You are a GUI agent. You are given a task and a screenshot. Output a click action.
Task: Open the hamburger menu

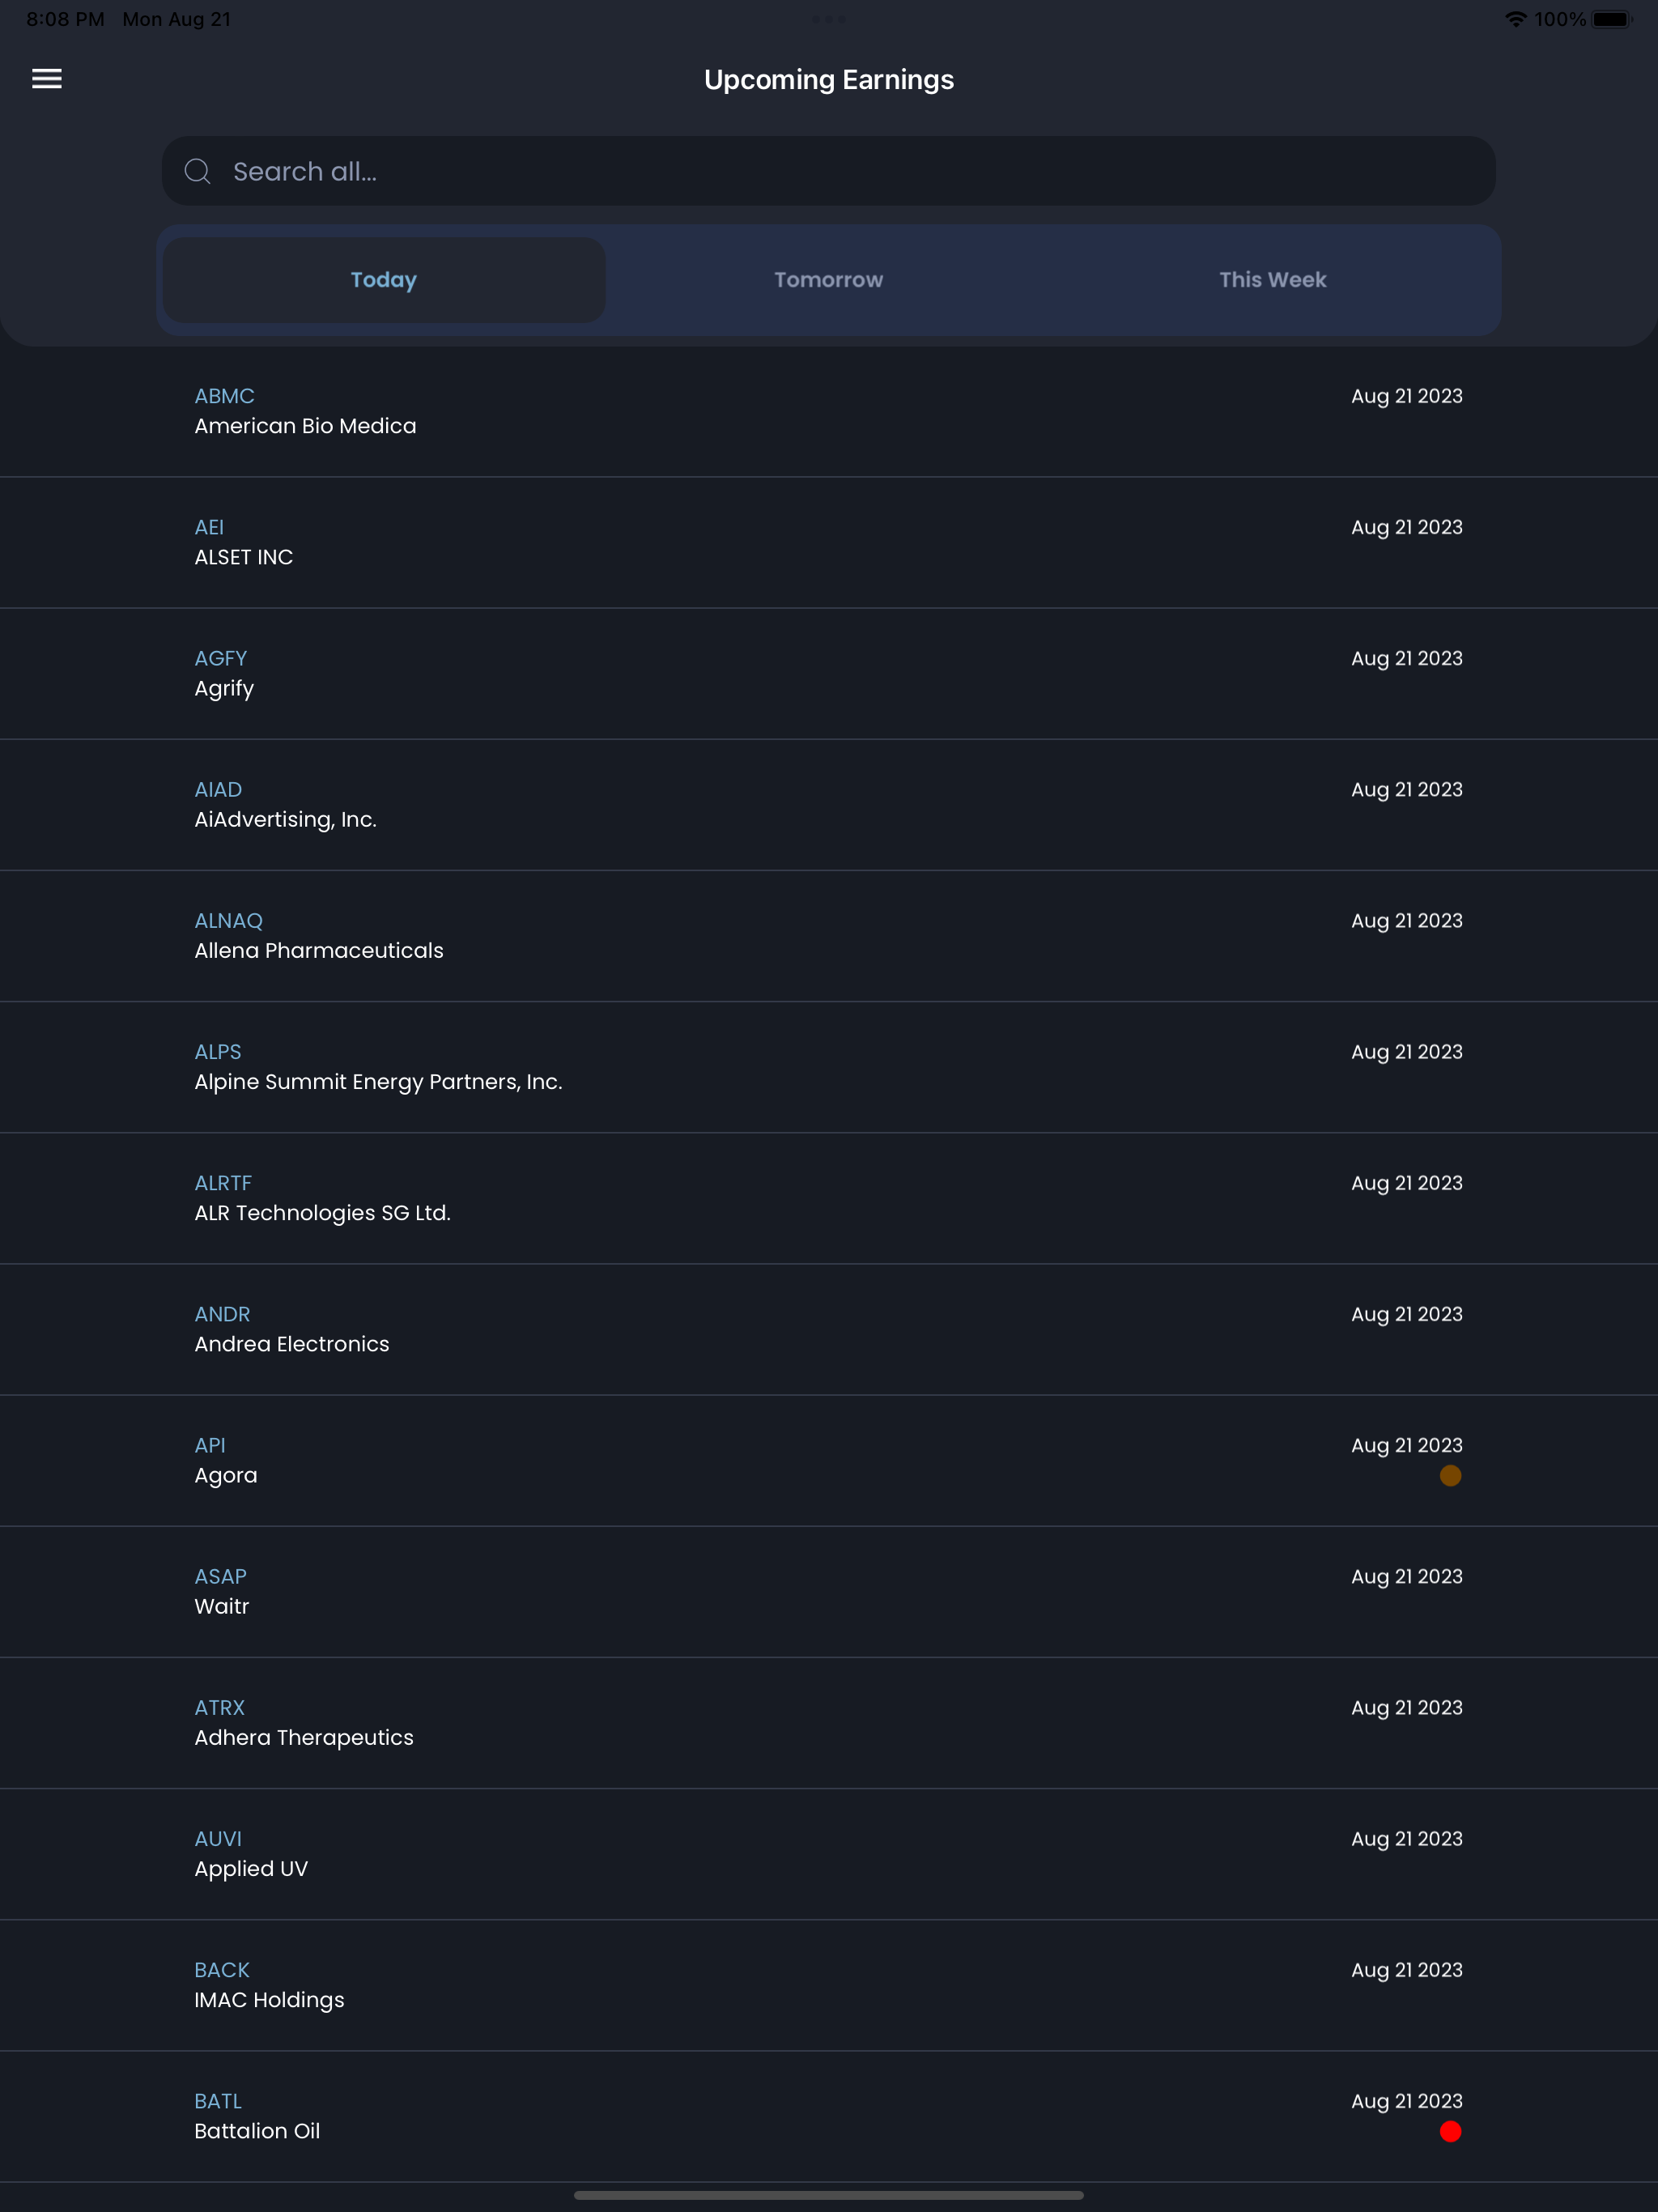coord(47,79)
